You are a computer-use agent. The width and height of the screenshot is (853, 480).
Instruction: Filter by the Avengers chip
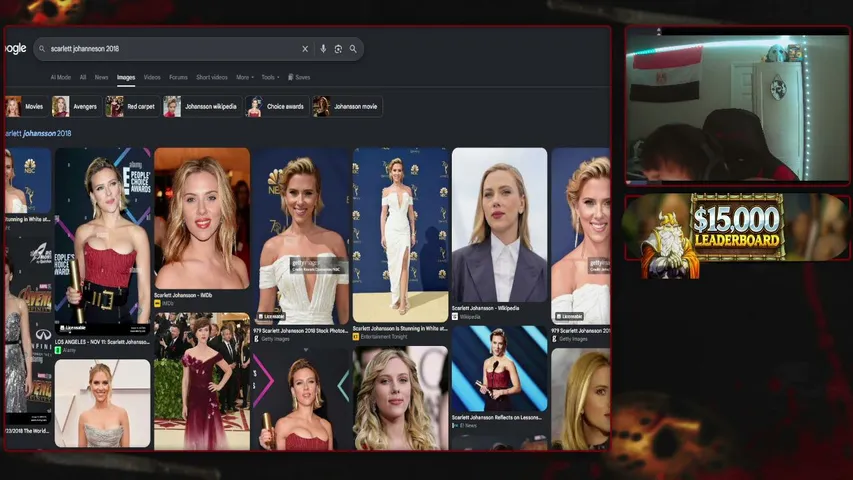point(76,107)
